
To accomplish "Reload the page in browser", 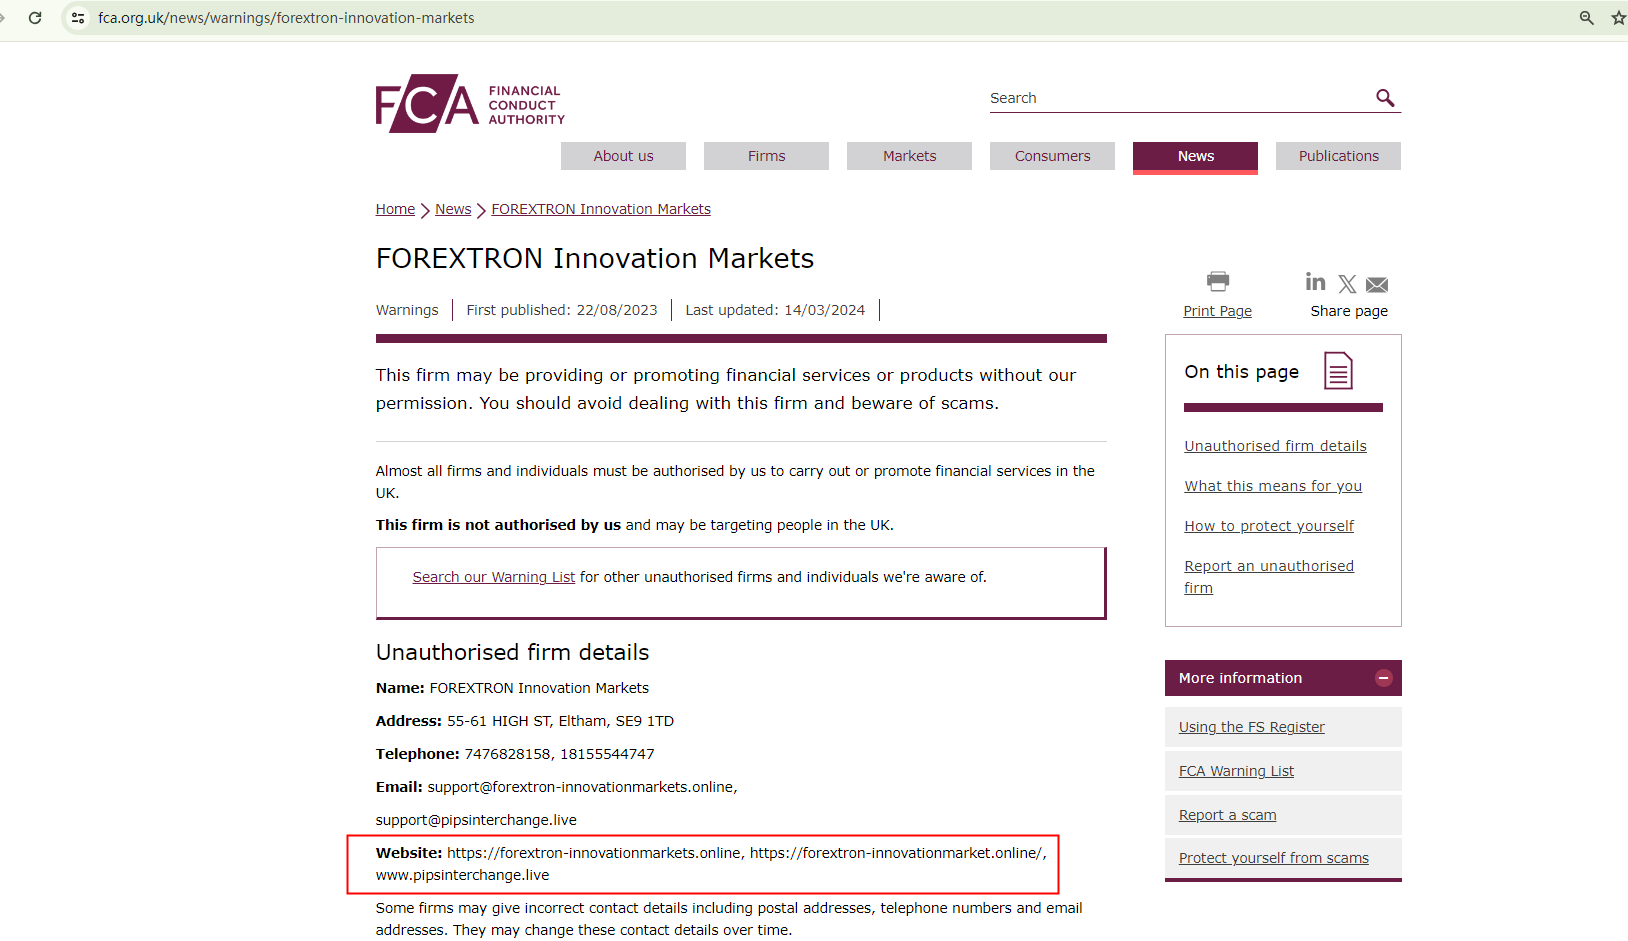I will click(x=35, y=18).
